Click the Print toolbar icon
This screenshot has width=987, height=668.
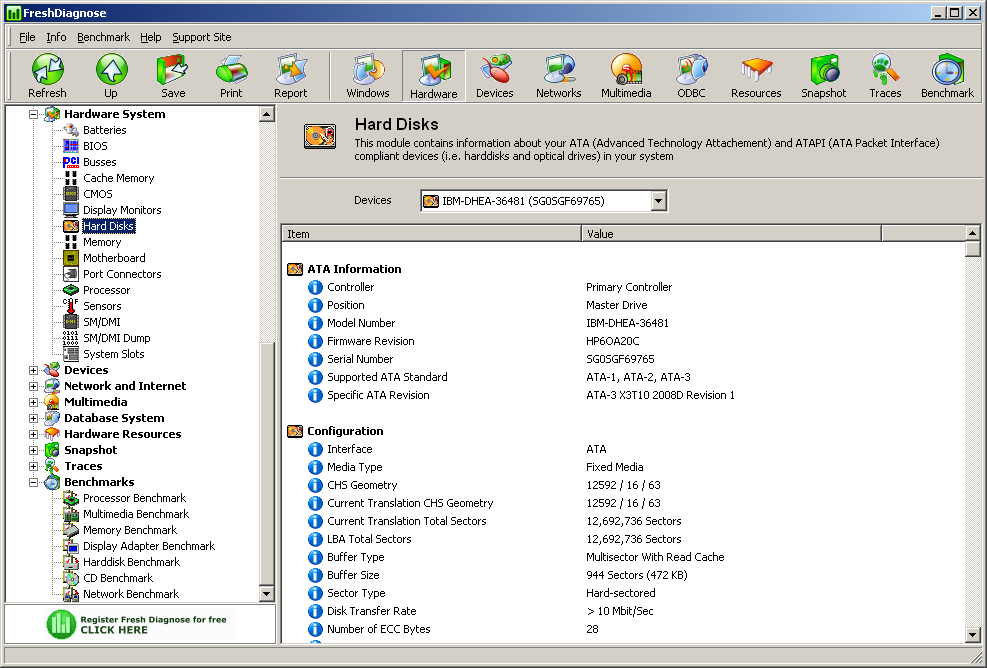231,76
